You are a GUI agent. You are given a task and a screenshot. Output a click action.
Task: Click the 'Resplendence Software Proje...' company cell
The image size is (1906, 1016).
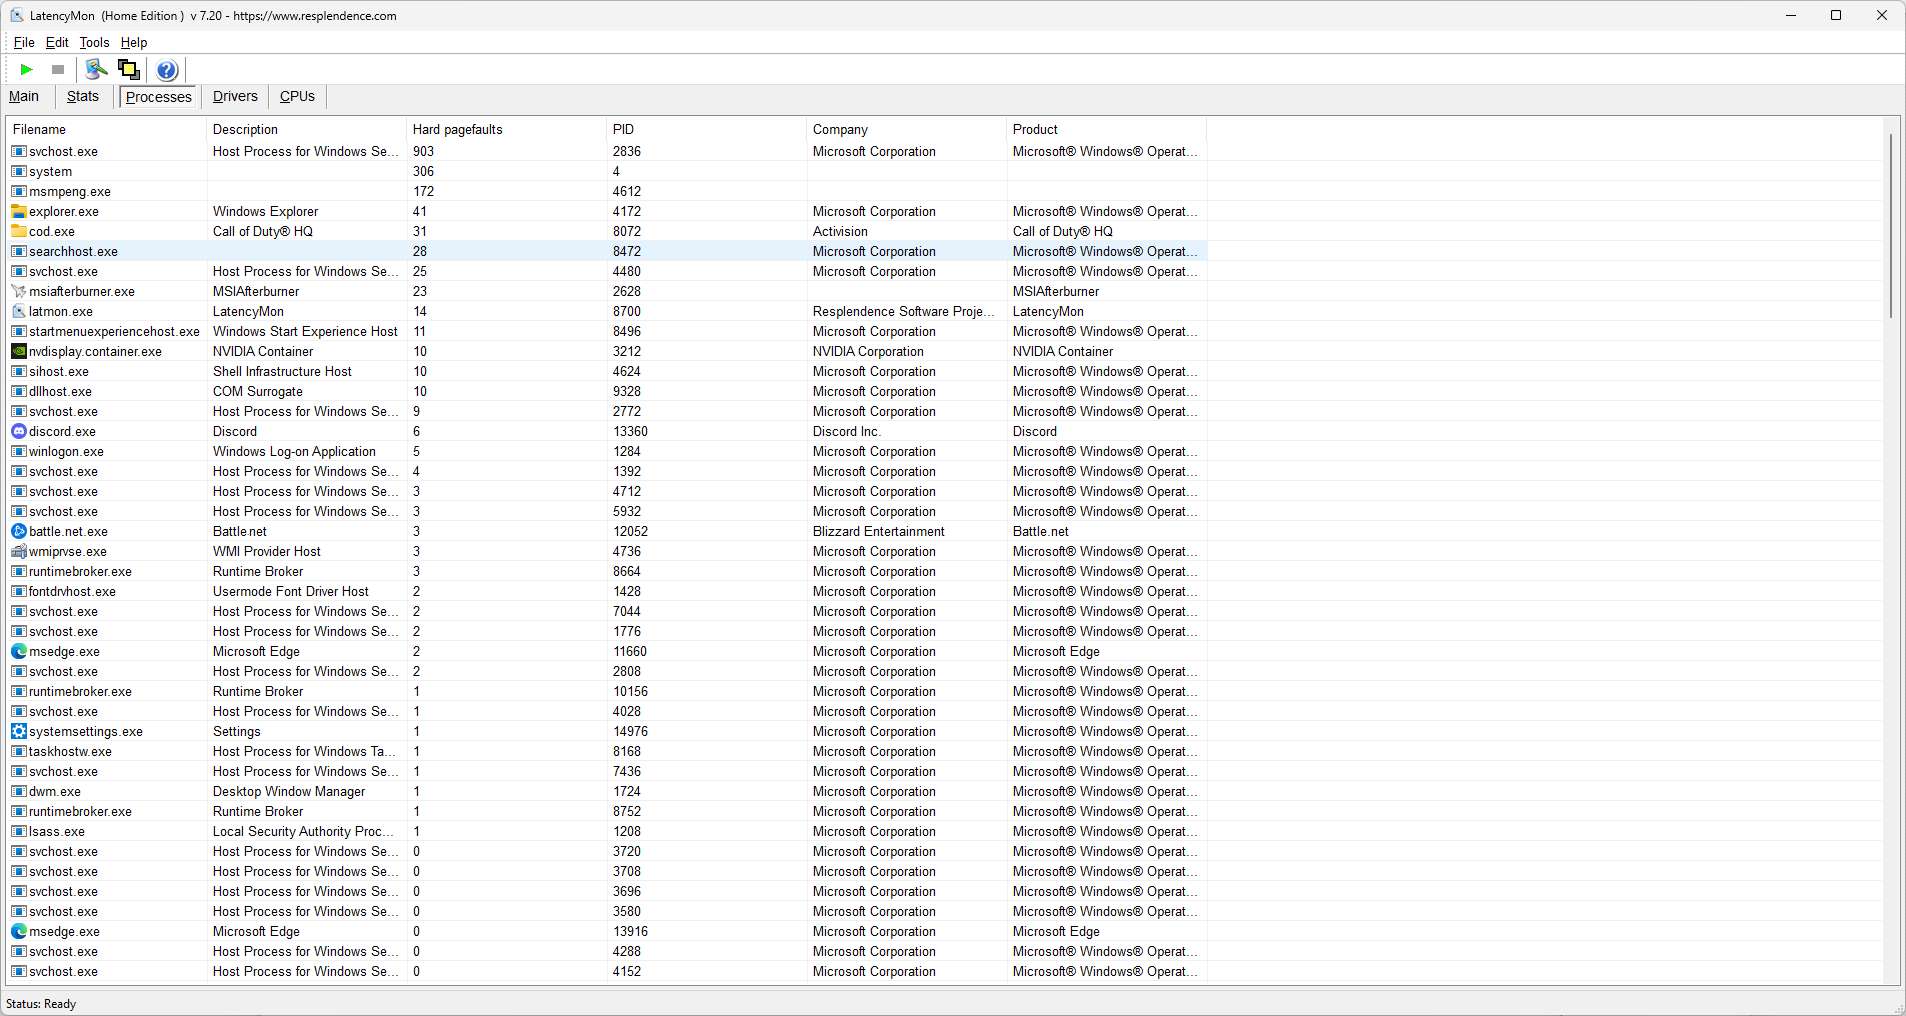click(904, 311)
